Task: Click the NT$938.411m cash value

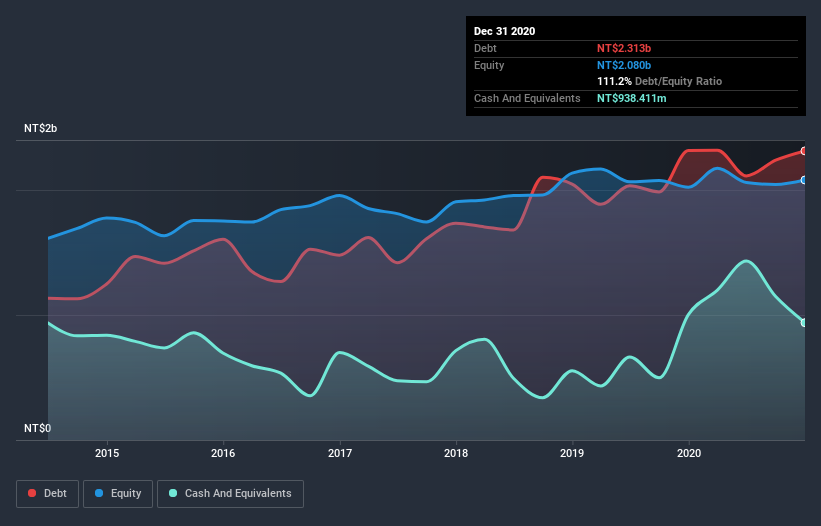Action: click(x=631, y=98)
